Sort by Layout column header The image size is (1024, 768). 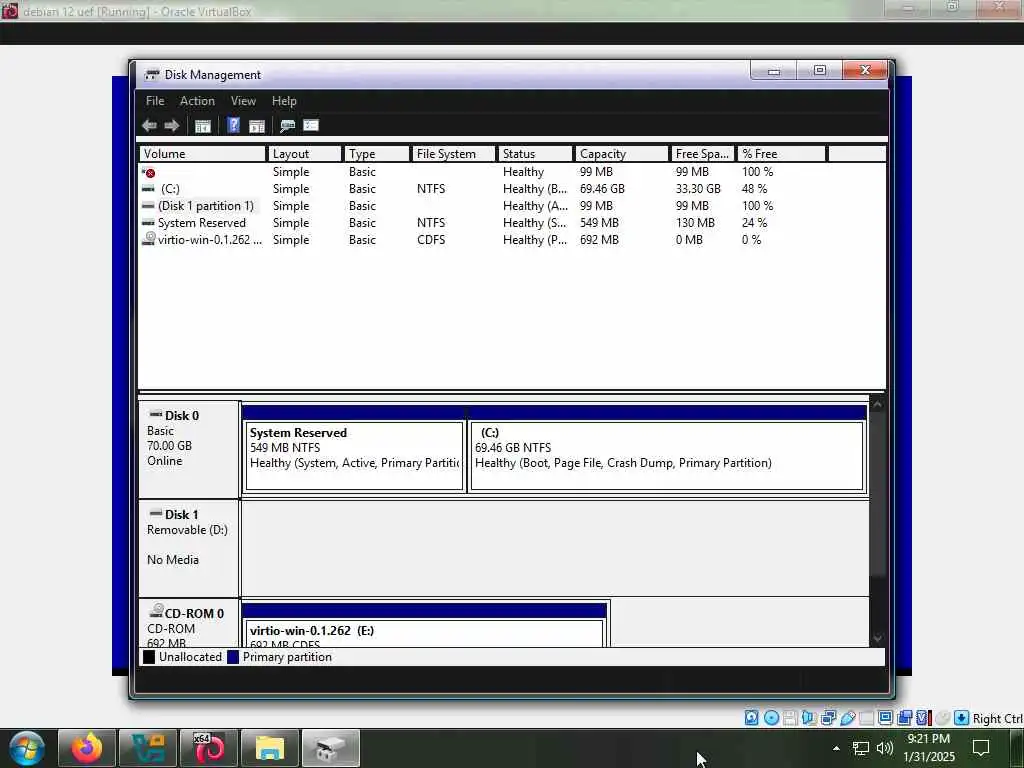coord(304,153)
